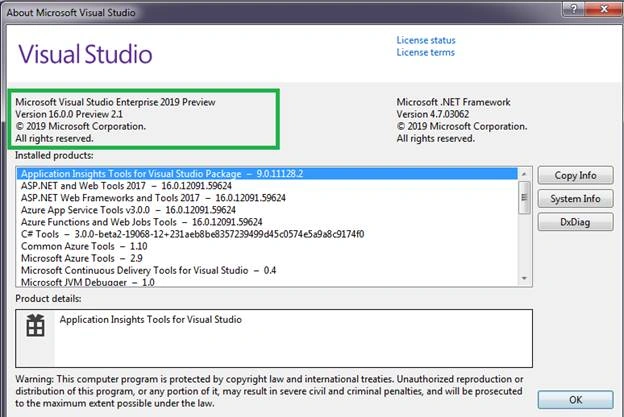This screenshot has height=417, width=624.
Task: Click the .NET Framework Version 4.7.03062 text
Action: coord(433,114)
